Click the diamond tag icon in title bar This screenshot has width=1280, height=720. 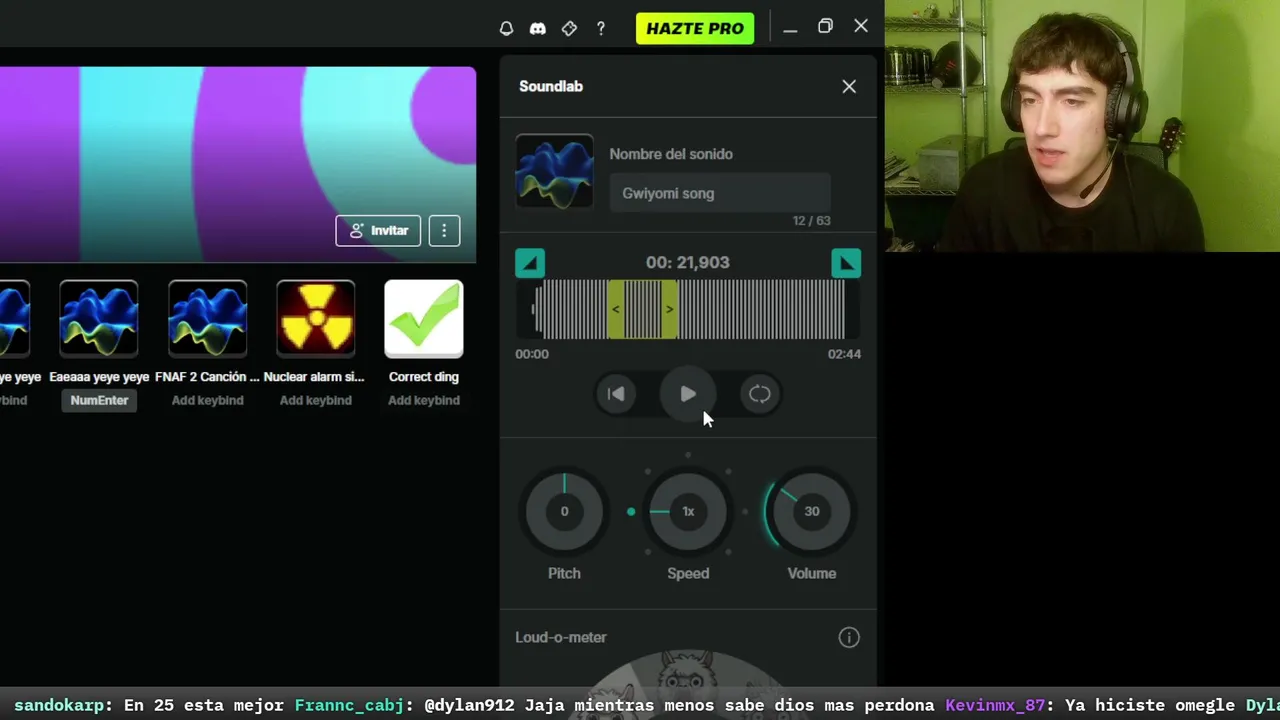point(569,28)
